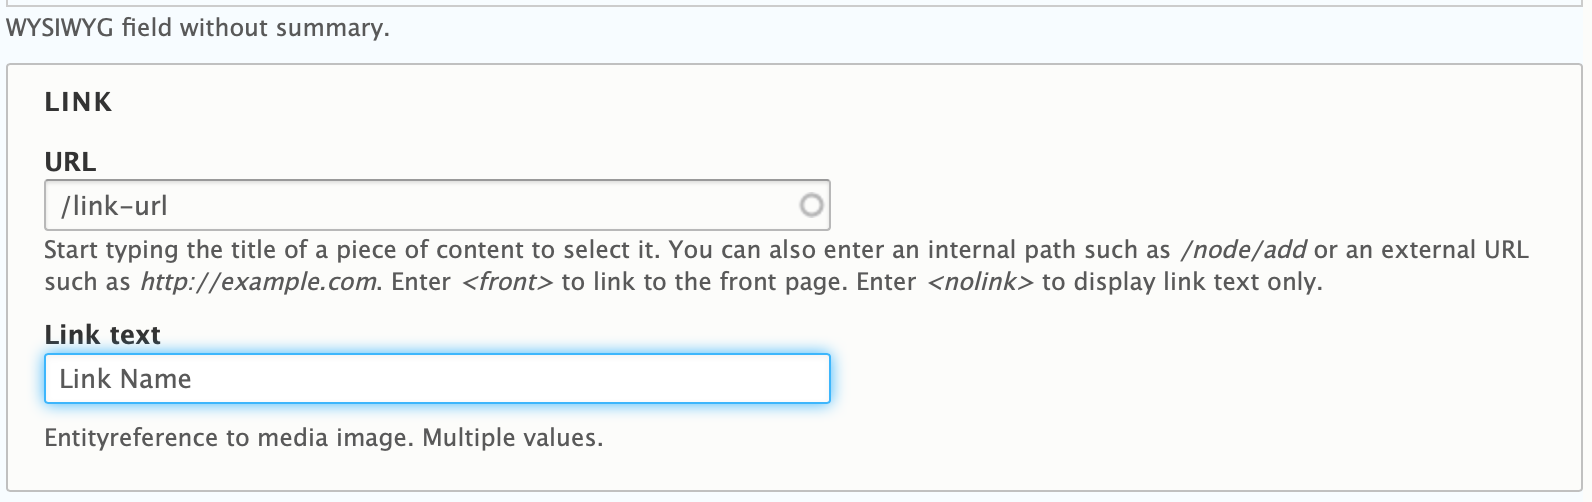Image resolution: width=1592 pixels, height=502 pixels.
Task: Focus the URL input containing /link-url
Action: (437, 205)
